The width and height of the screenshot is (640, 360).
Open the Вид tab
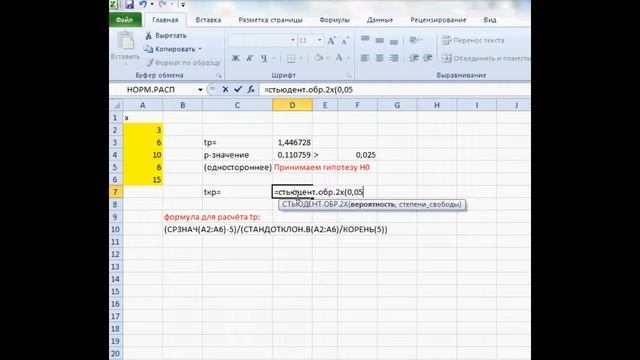tap(490, 20)
